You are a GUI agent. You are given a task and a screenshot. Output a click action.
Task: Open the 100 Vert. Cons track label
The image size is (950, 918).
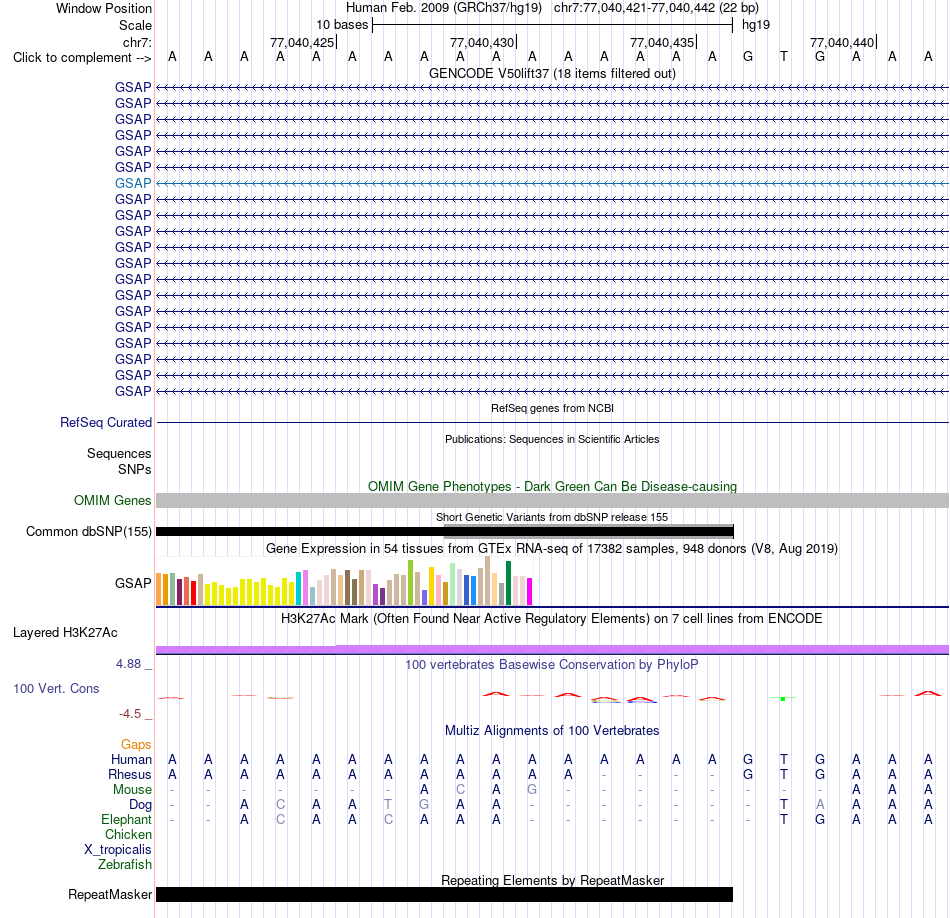tap(56, 688)
